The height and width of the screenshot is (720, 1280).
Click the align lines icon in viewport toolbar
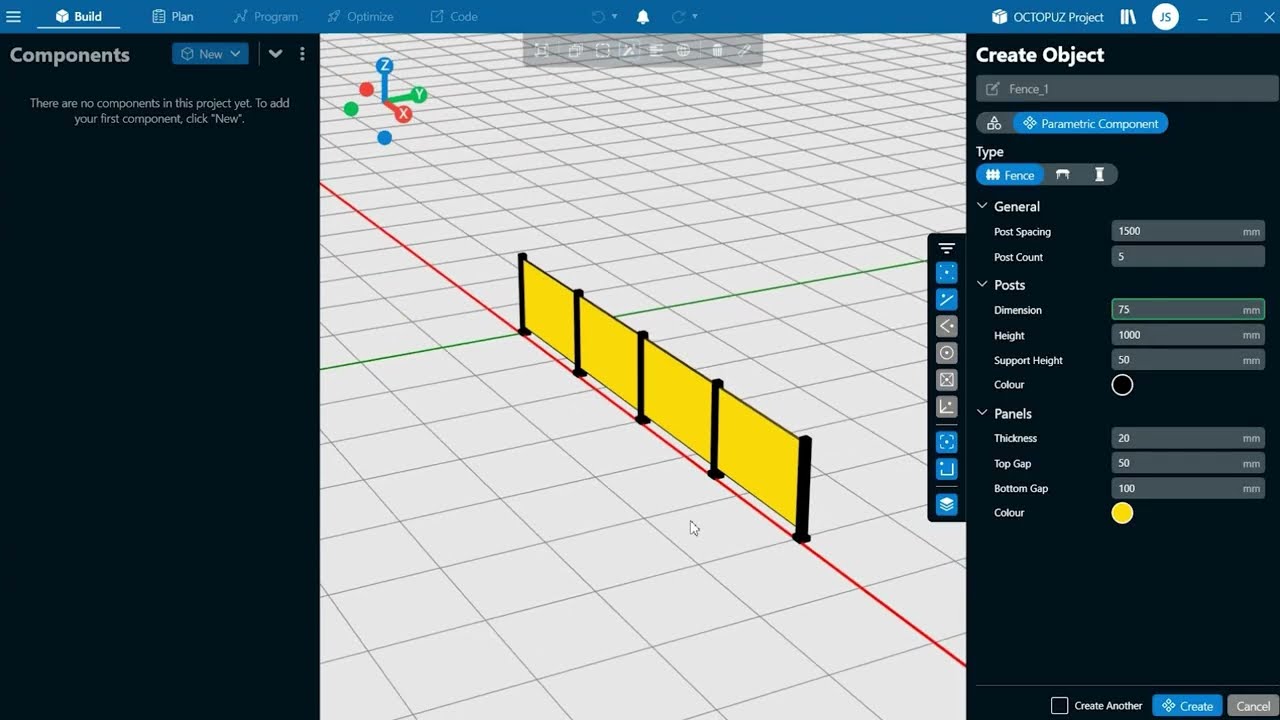[656, 49]
